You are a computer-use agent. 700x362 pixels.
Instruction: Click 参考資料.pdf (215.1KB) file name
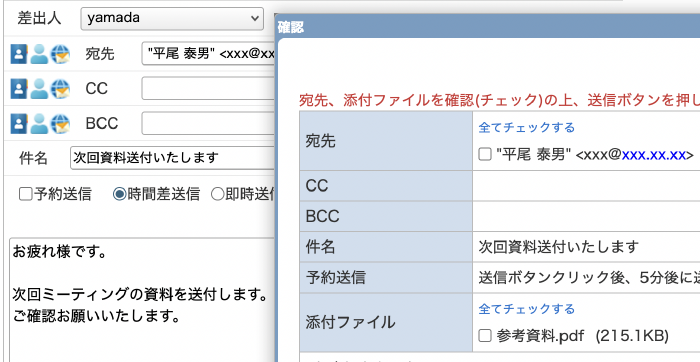click(583, 336)
